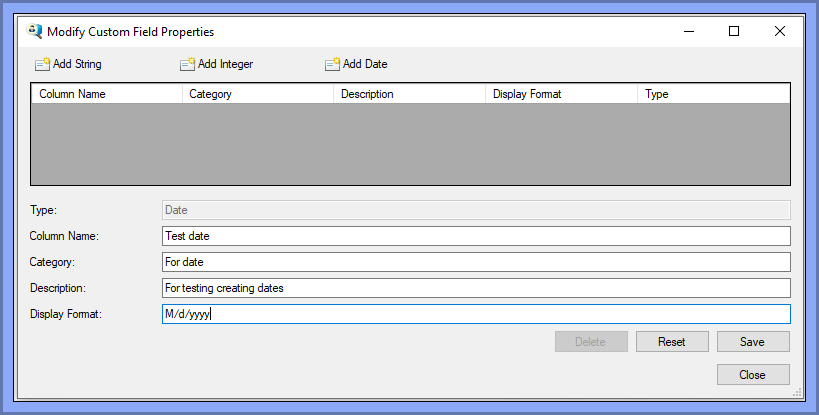Image resolution: width=819 pixels, height=415 pixels.
Task: Click the 'Display Format:' field label
Action: coord(66,314)
